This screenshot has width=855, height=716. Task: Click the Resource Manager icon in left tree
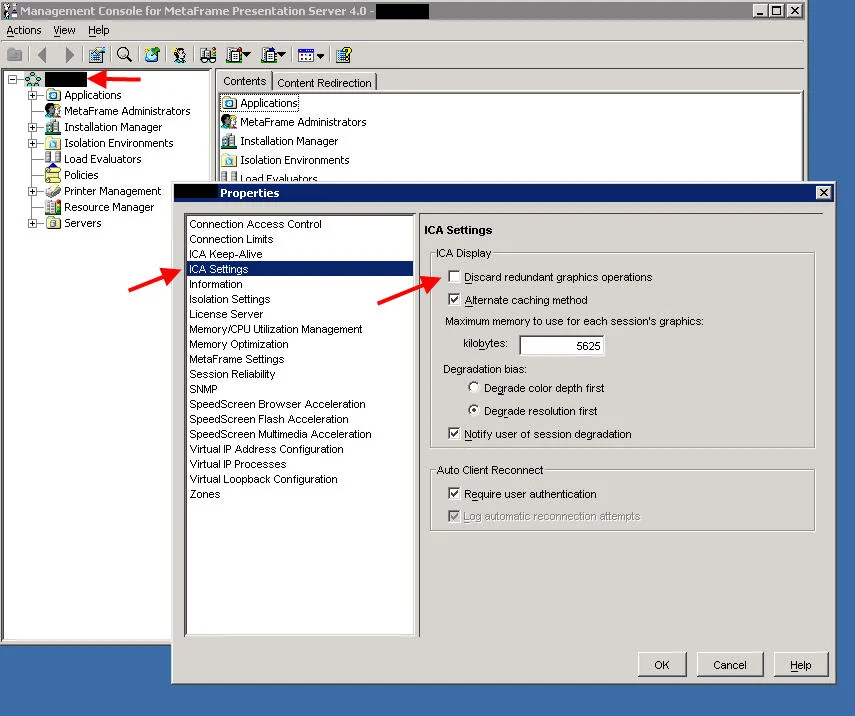pyautogui.click(x=53, y=207)
